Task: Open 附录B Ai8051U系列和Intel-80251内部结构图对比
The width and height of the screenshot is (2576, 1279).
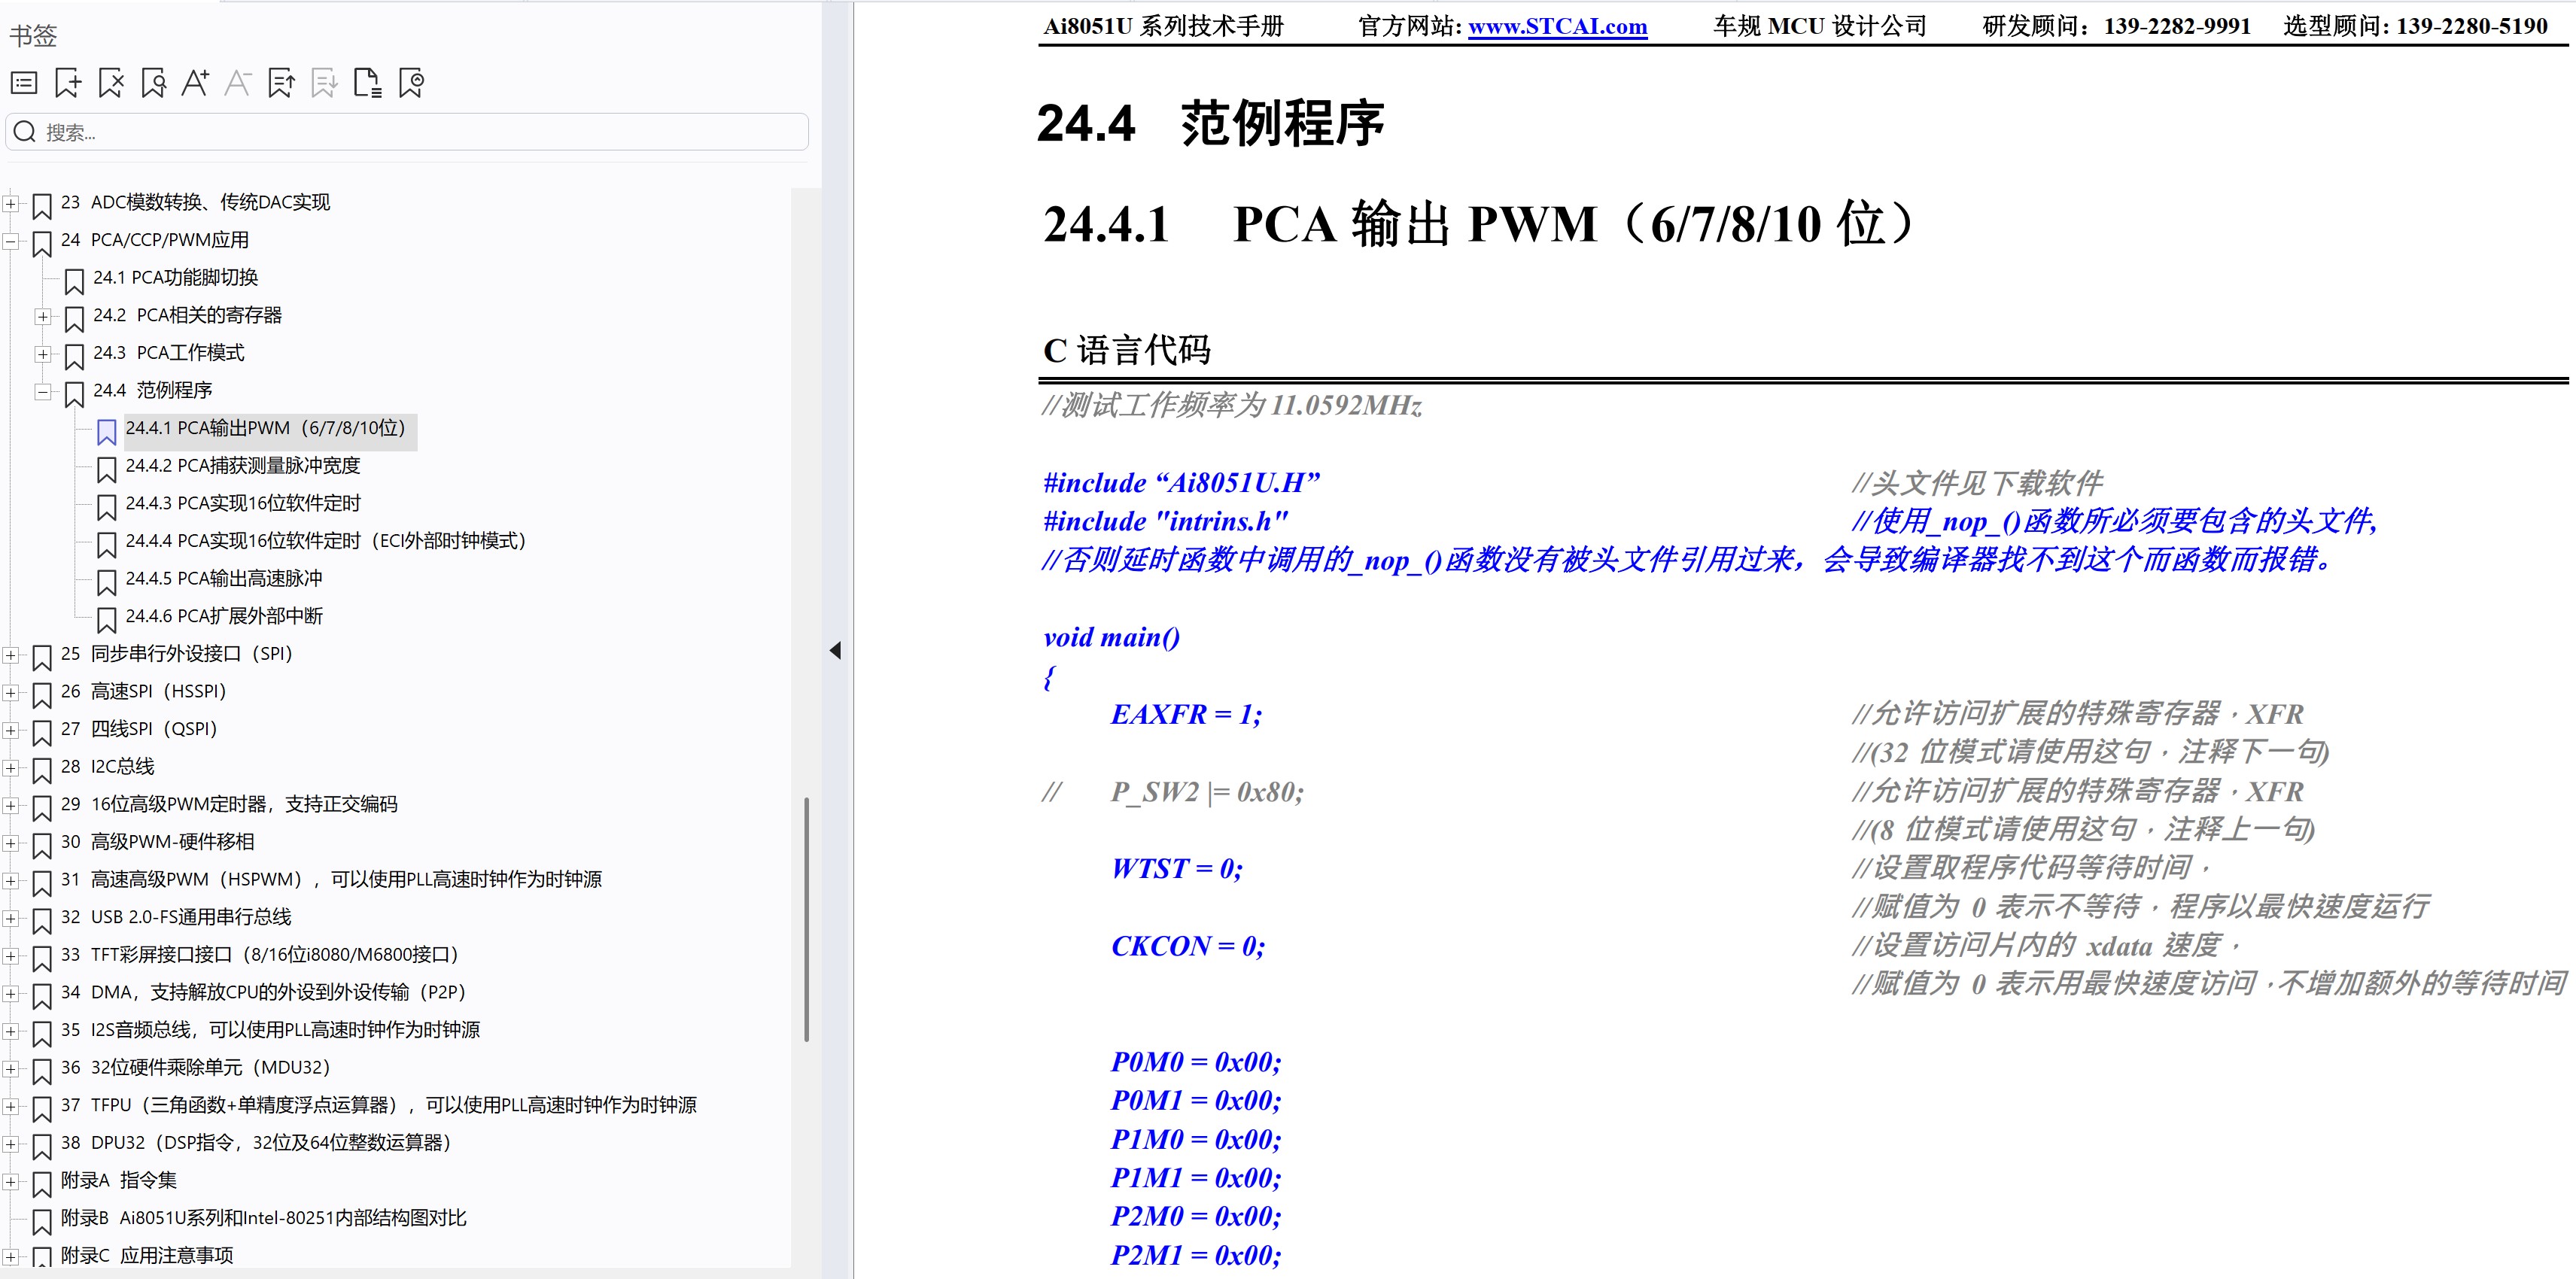Action: (264, 1218)
